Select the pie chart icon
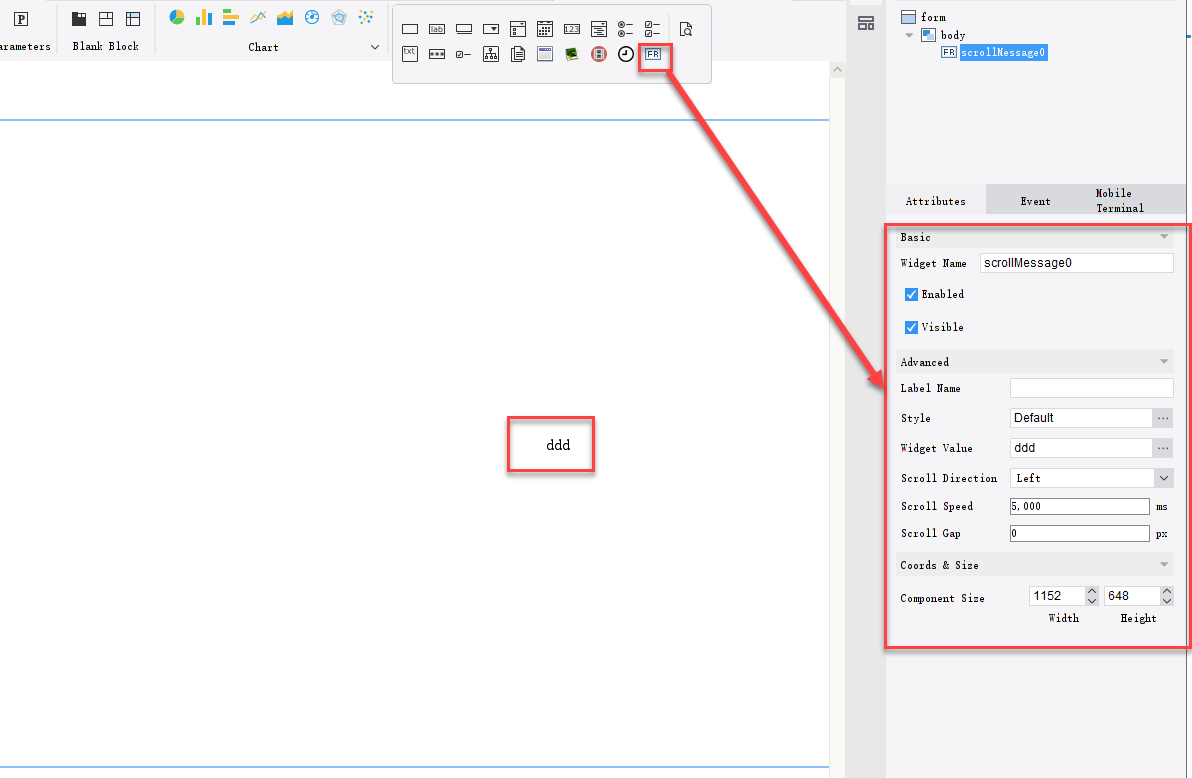 [177, 17]
